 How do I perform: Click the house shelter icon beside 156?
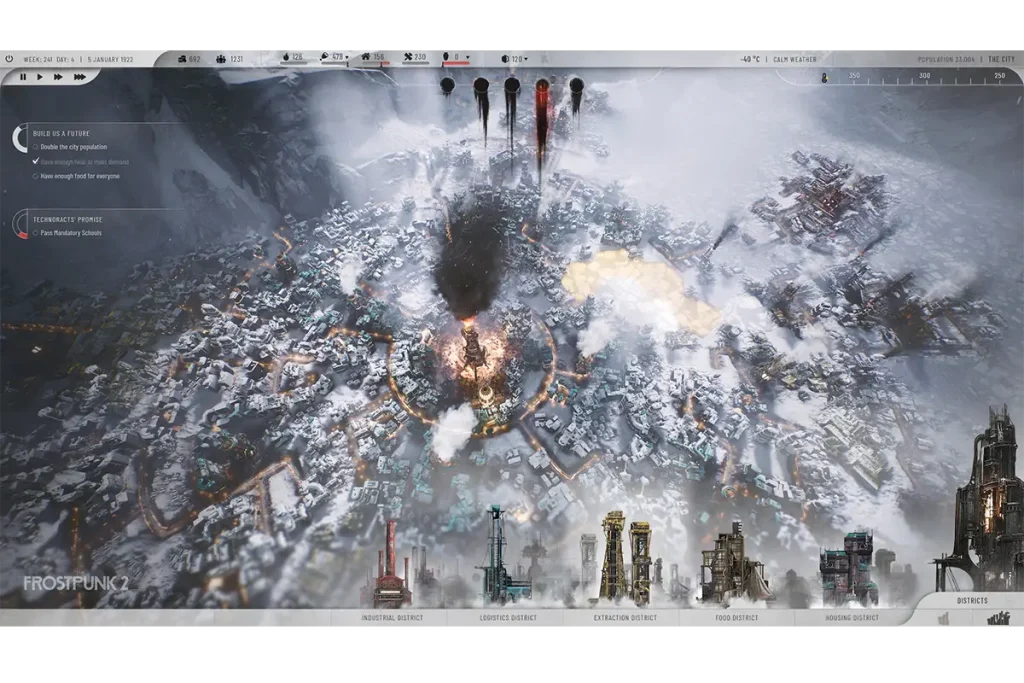coord(366,57)
